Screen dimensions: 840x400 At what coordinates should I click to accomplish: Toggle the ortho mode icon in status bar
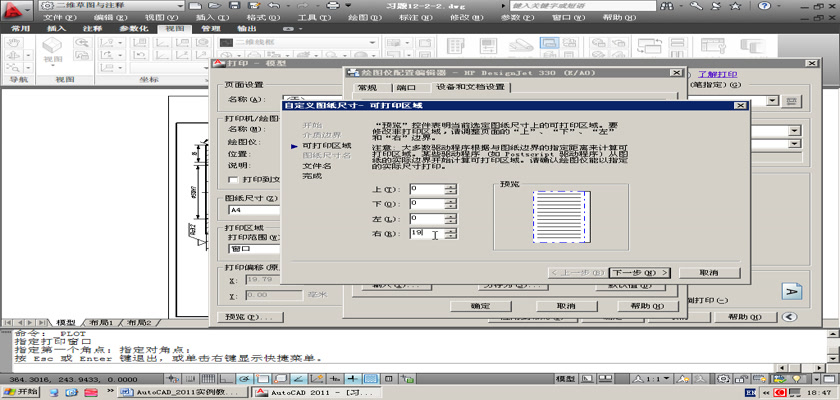pyautogui.click(x=227, y=379)
